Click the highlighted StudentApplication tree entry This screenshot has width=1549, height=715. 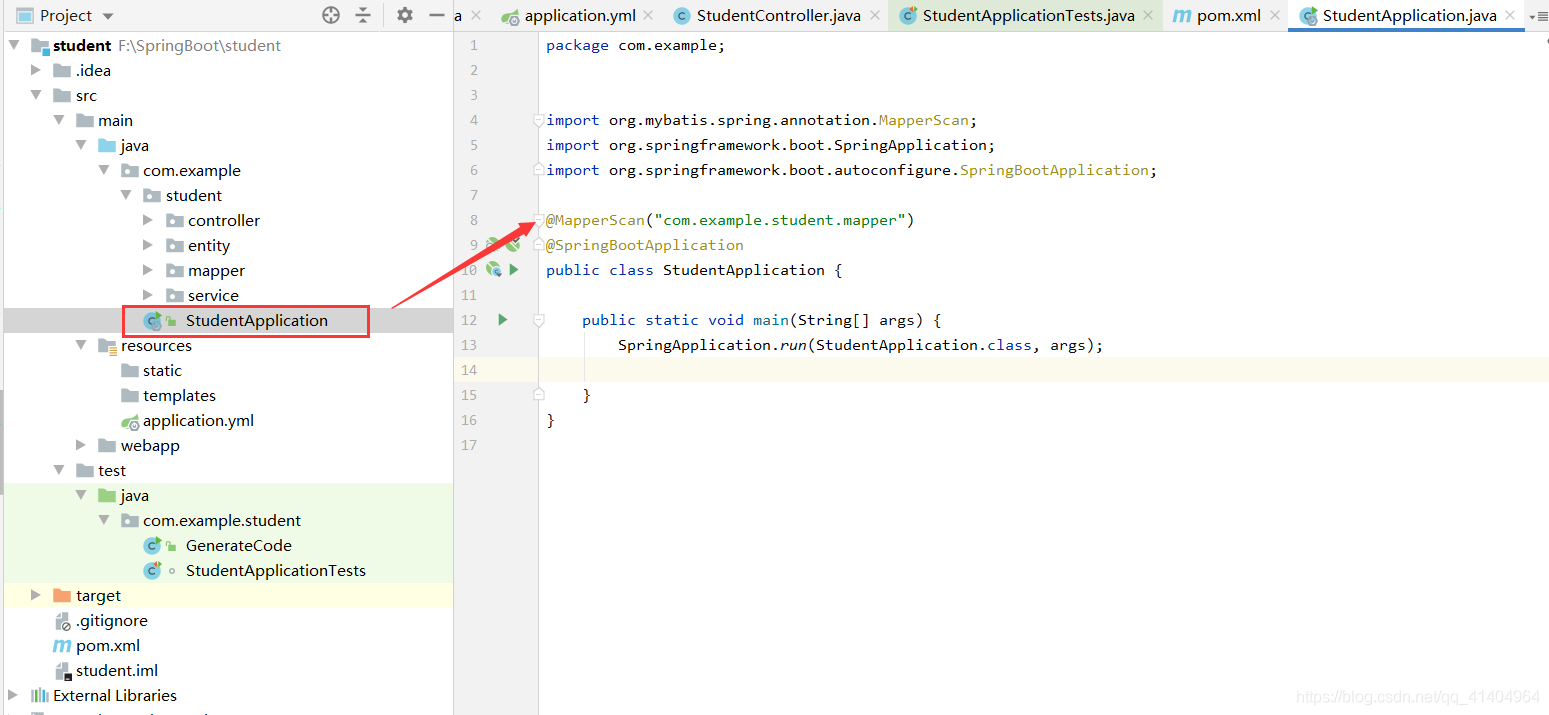coord(257,320)
